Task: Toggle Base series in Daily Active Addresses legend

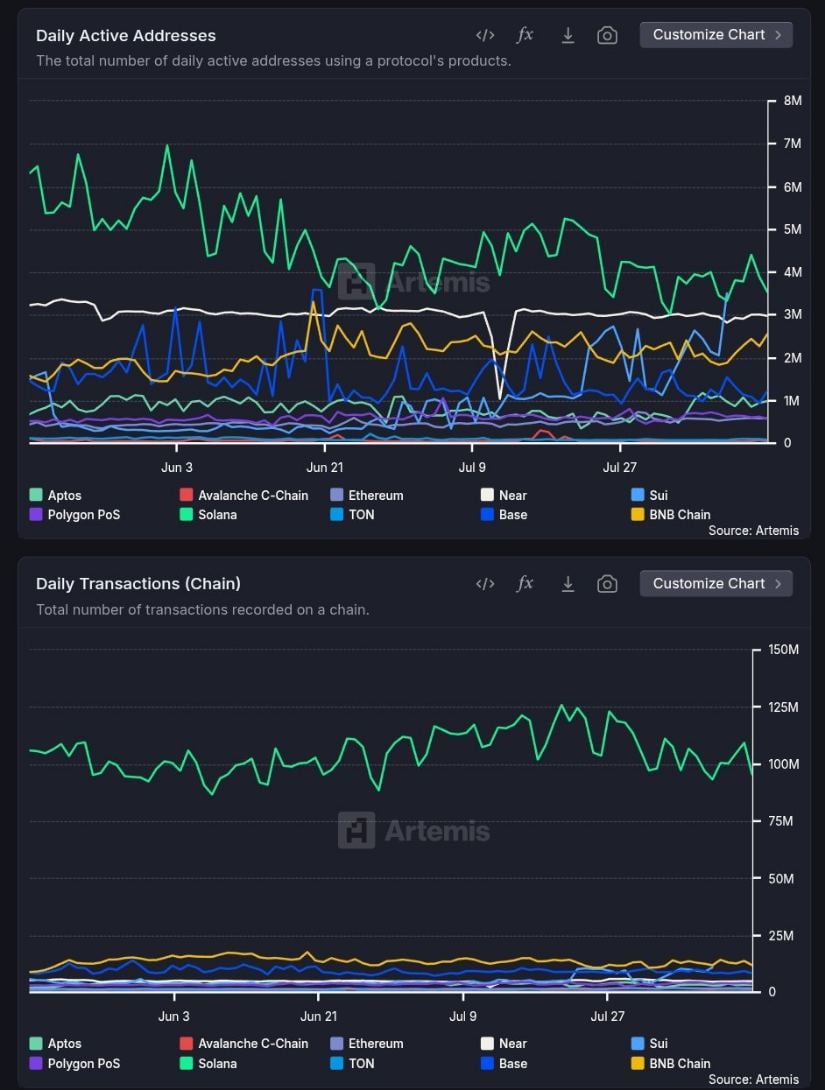Action: pyautogui.click(x=504, y=514)
